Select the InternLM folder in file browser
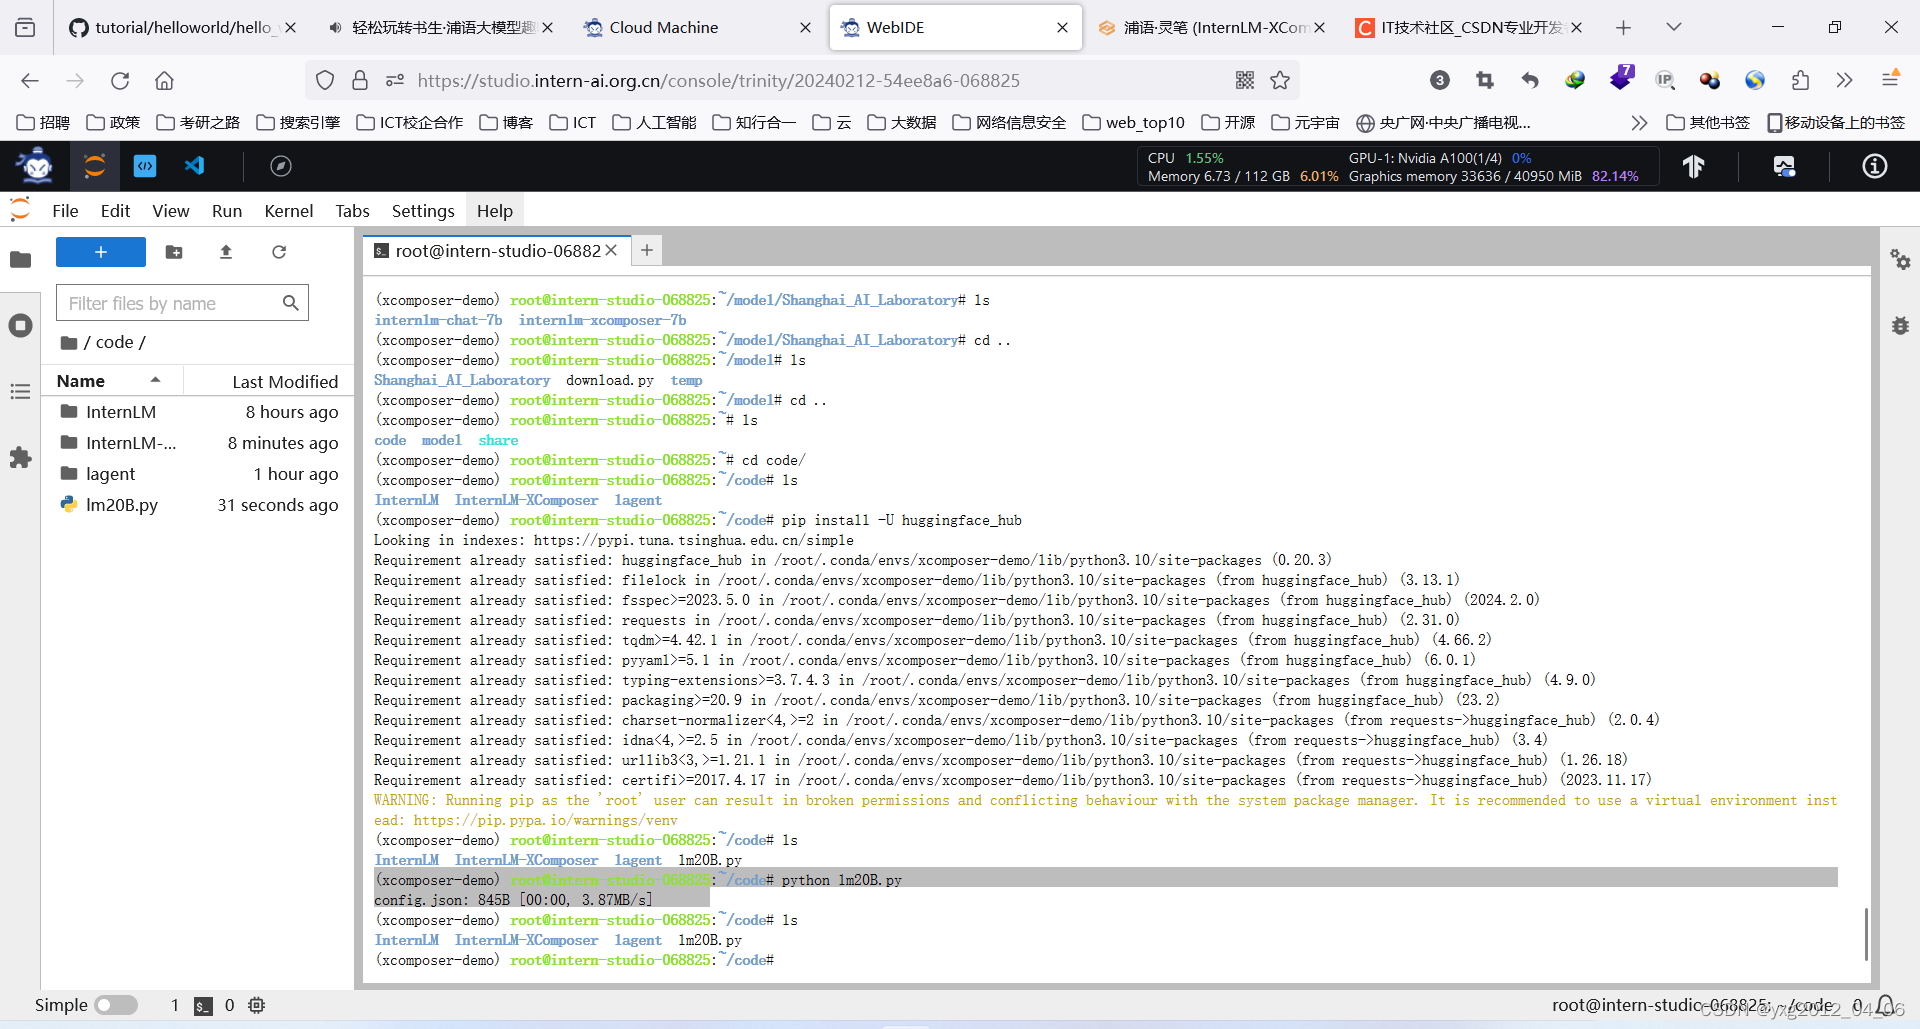This screenshot has height=1029, width=1920. coord(199,412)
